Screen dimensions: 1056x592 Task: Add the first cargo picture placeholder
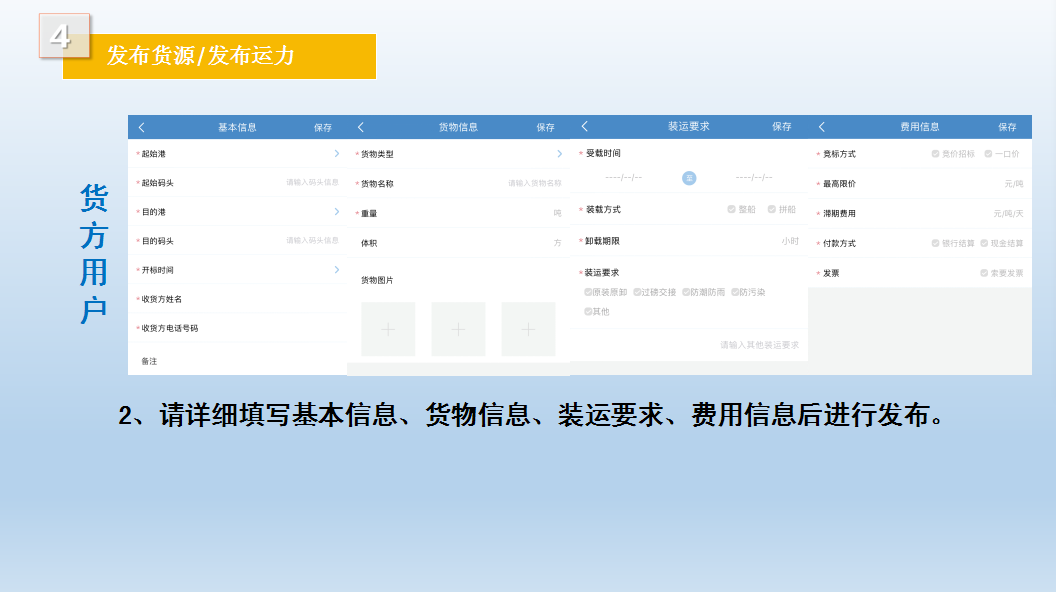pyautogui.click(x=388, y=329)
